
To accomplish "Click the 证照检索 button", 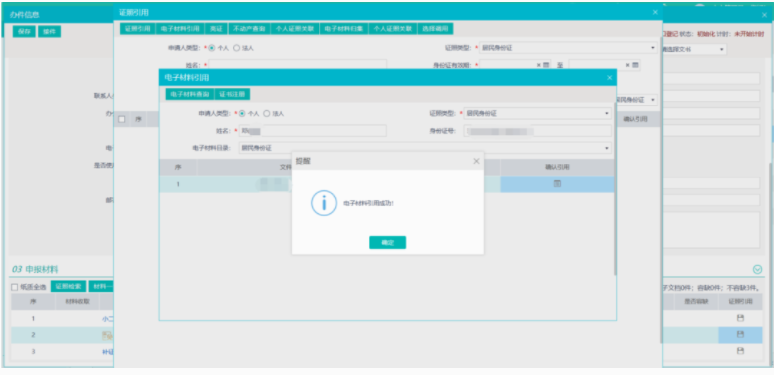I will pyautogui.click(x=69, y=287).
